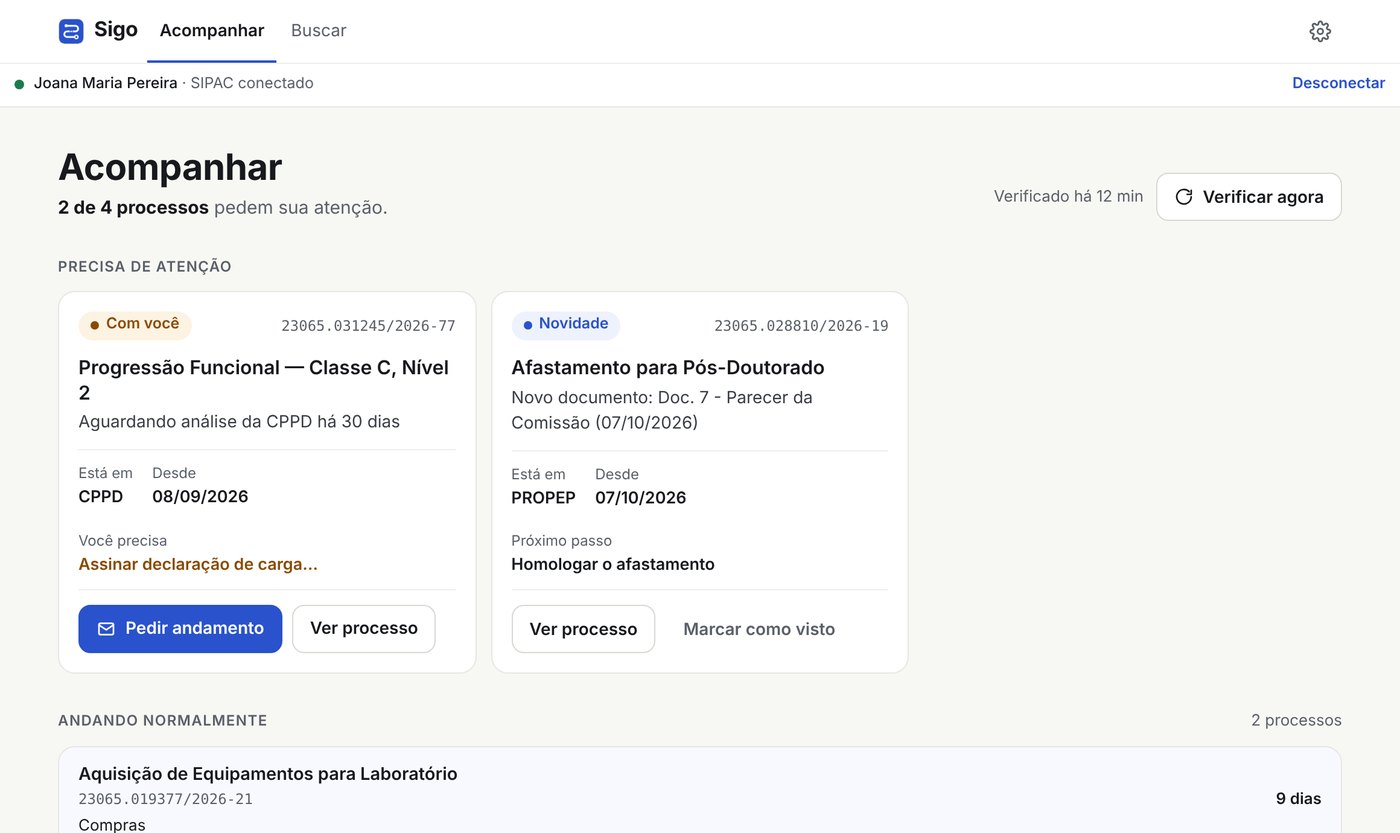This screenshot has width=1400, height=833.
Task: Click the title "Progressão Funcional — Classe C, Nível 2"
Action: point(264,380)
